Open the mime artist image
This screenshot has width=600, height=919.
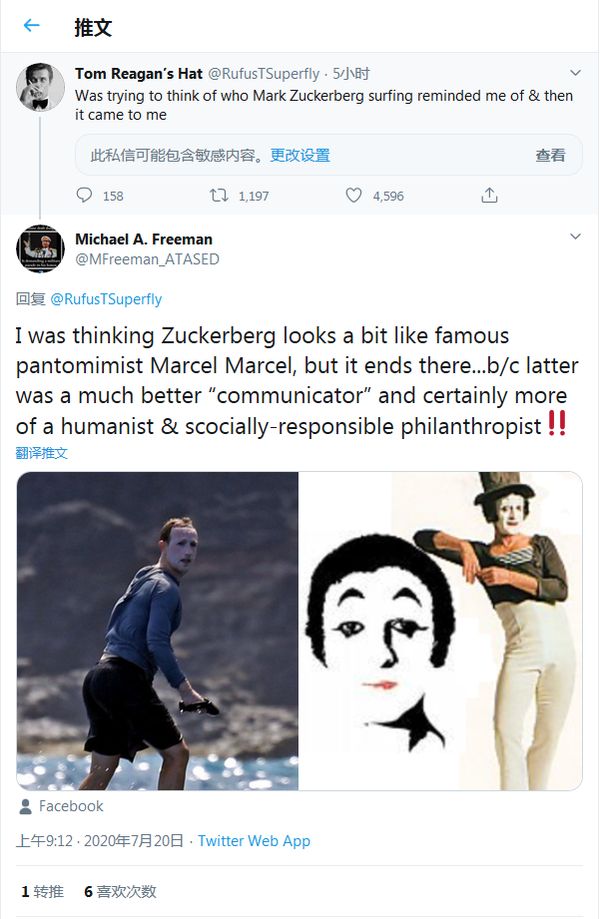441,630
